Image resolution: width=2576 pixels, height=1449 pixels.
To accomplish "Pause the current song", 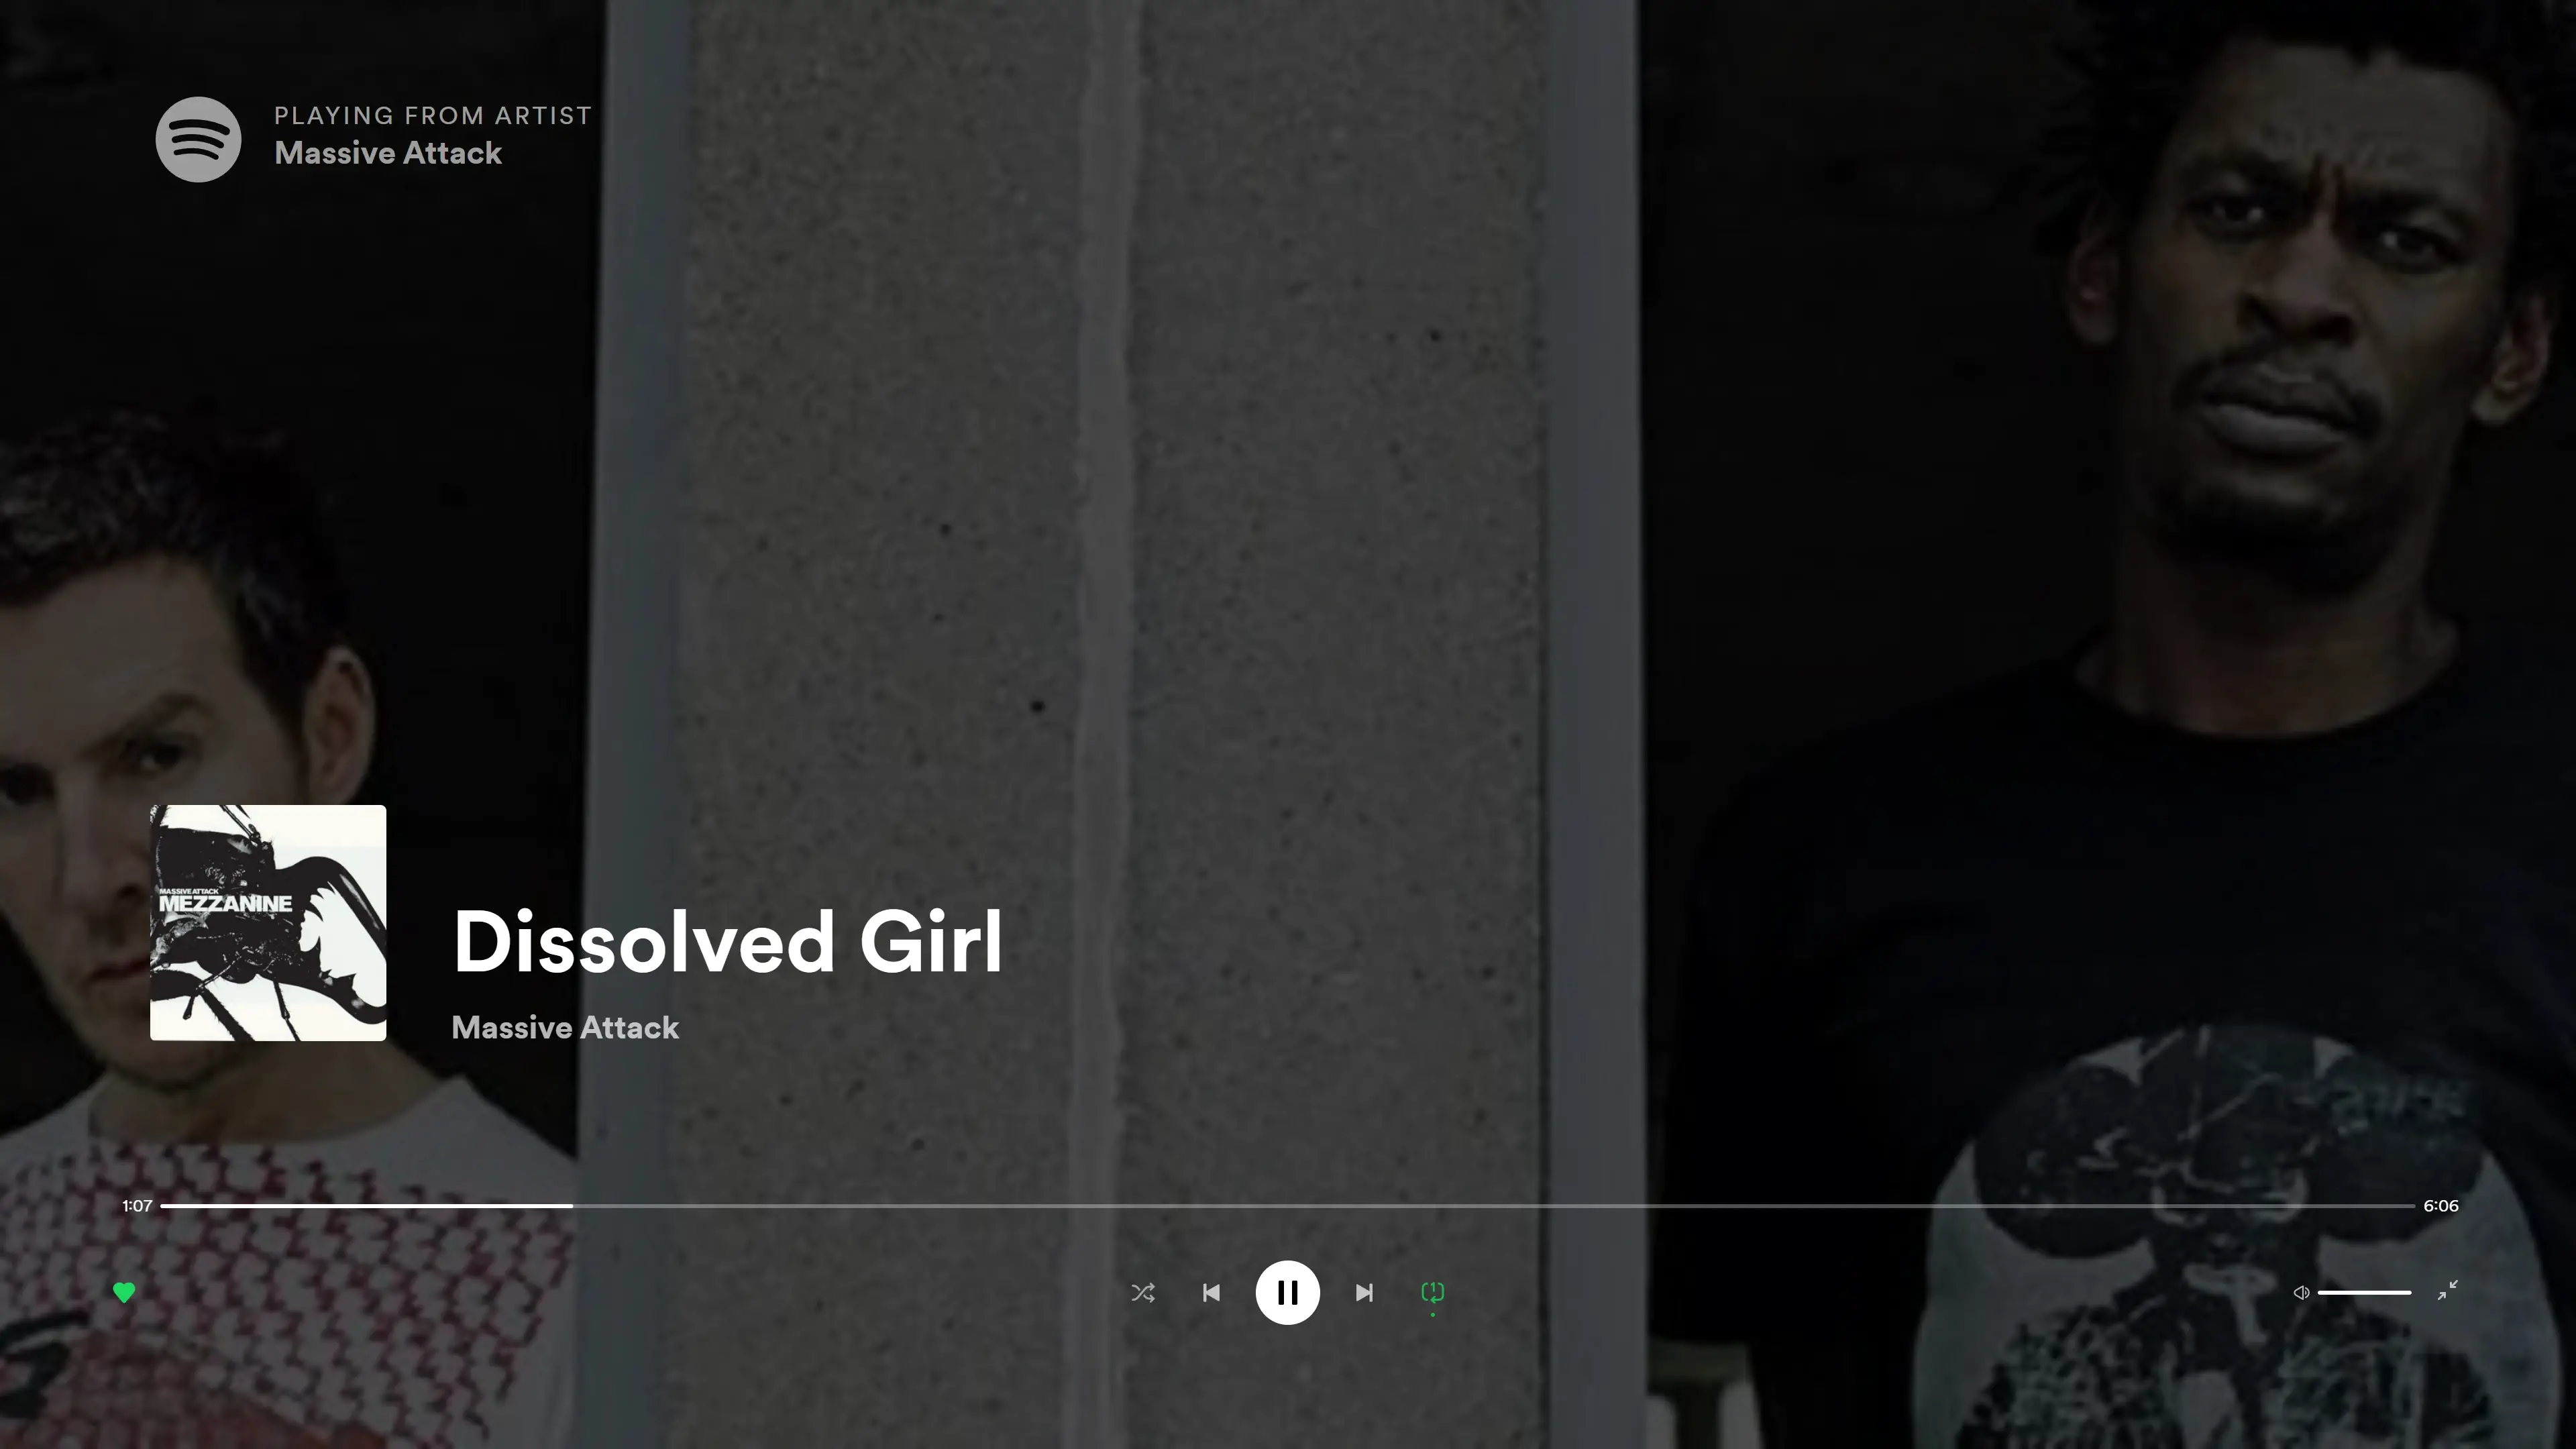I will tap(1288, 1293).
